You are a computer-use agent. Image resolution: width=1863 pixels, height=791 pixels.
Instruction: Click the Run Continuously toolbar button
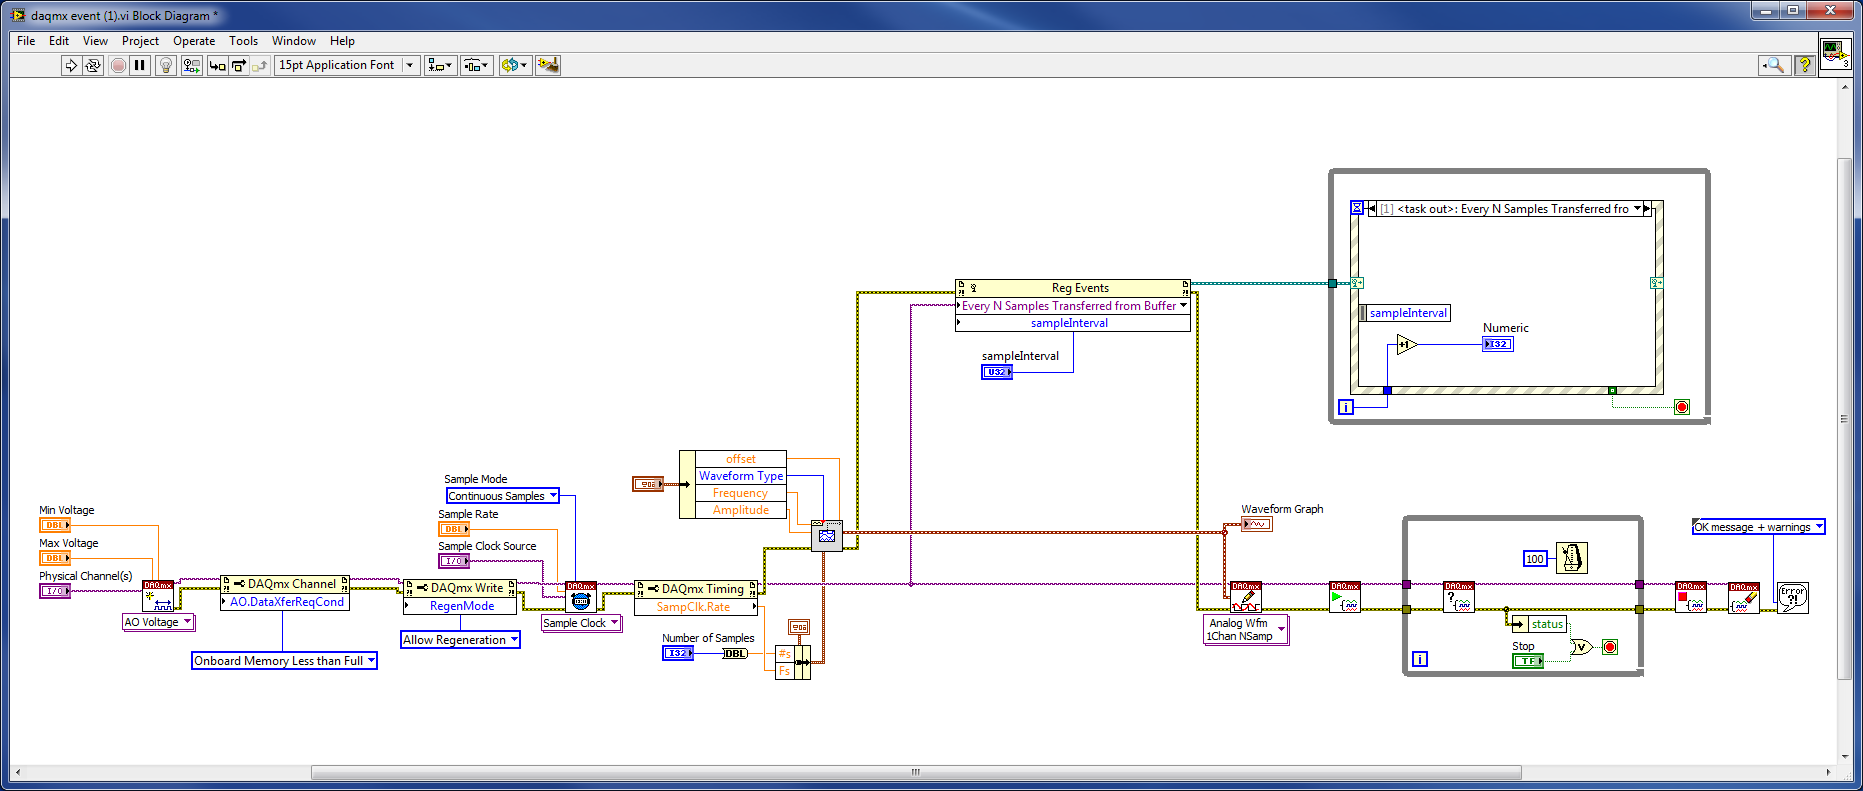coord(93,65)
